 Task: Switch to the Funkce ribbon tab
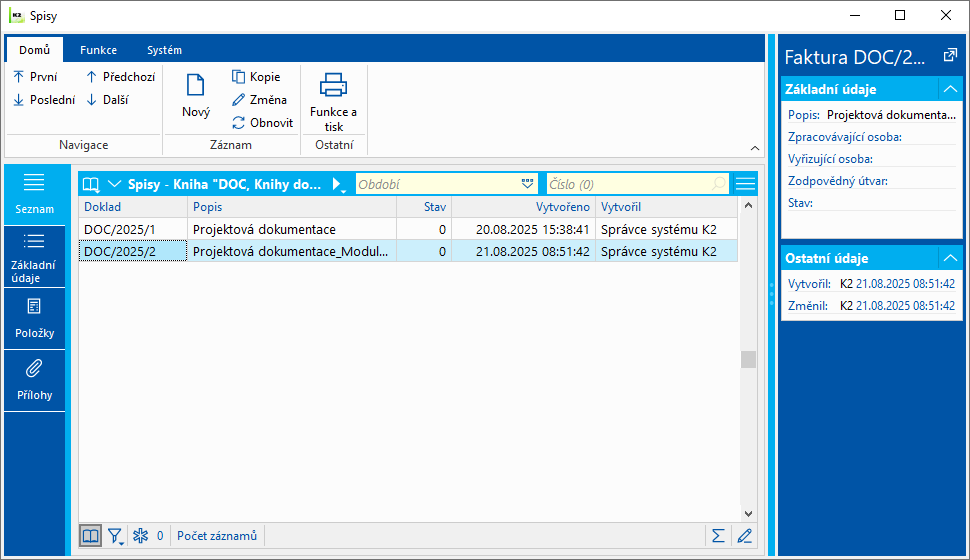coord(98,50)
